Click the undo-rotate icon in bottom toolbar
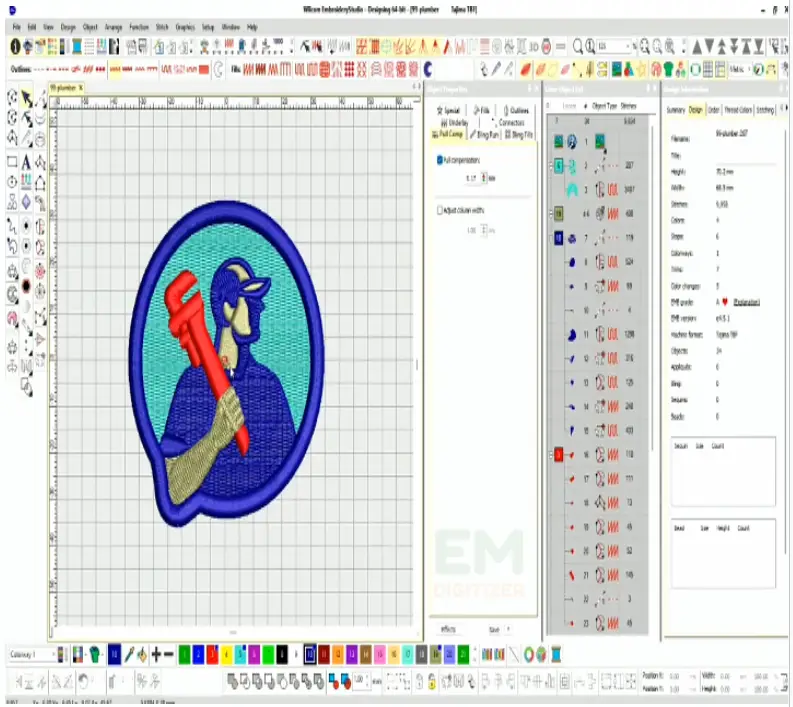 [84, 682]
